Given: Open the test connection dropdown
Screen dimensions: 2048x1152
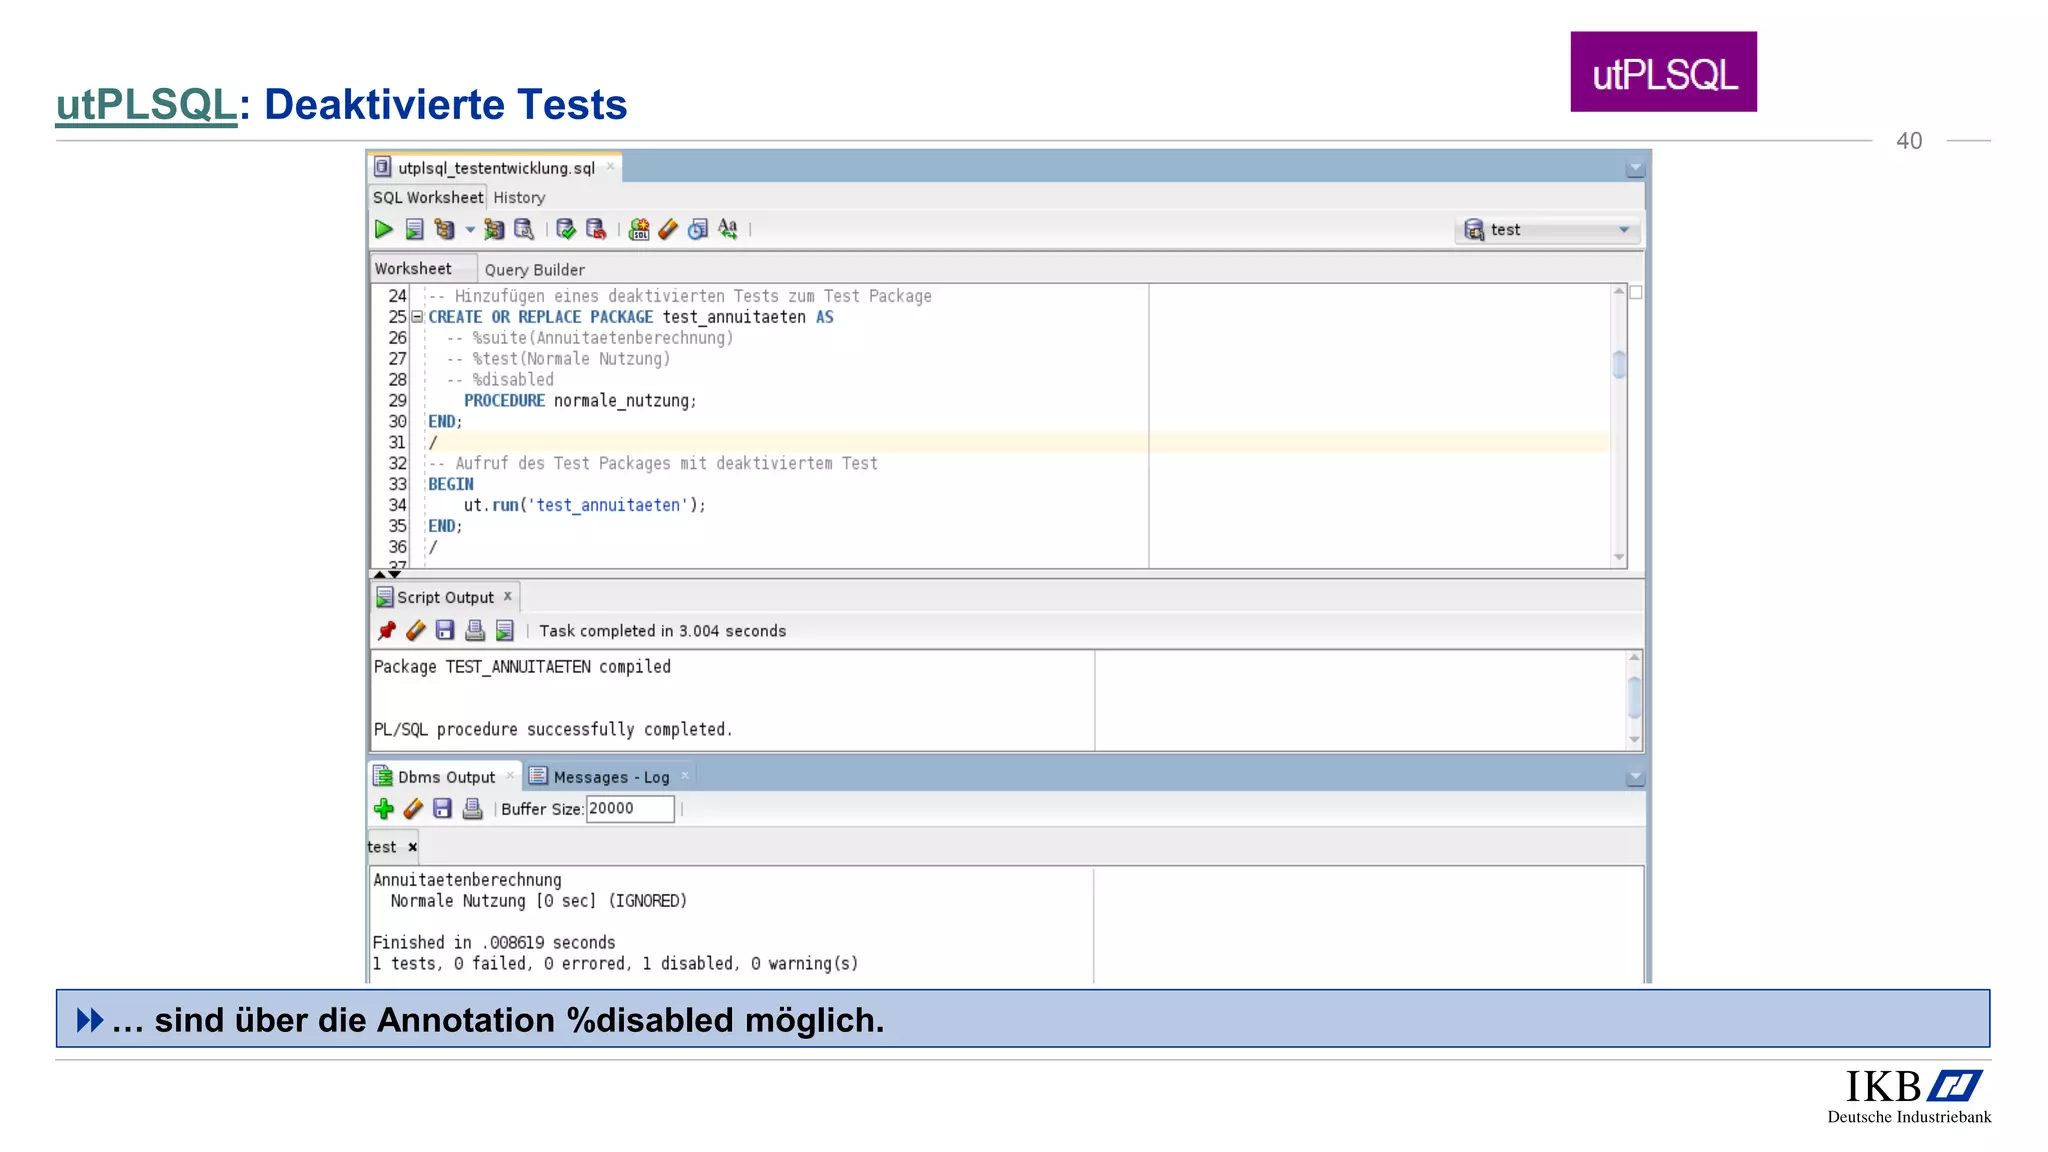Looking at the screenshot, I should tap(1547, 230).
